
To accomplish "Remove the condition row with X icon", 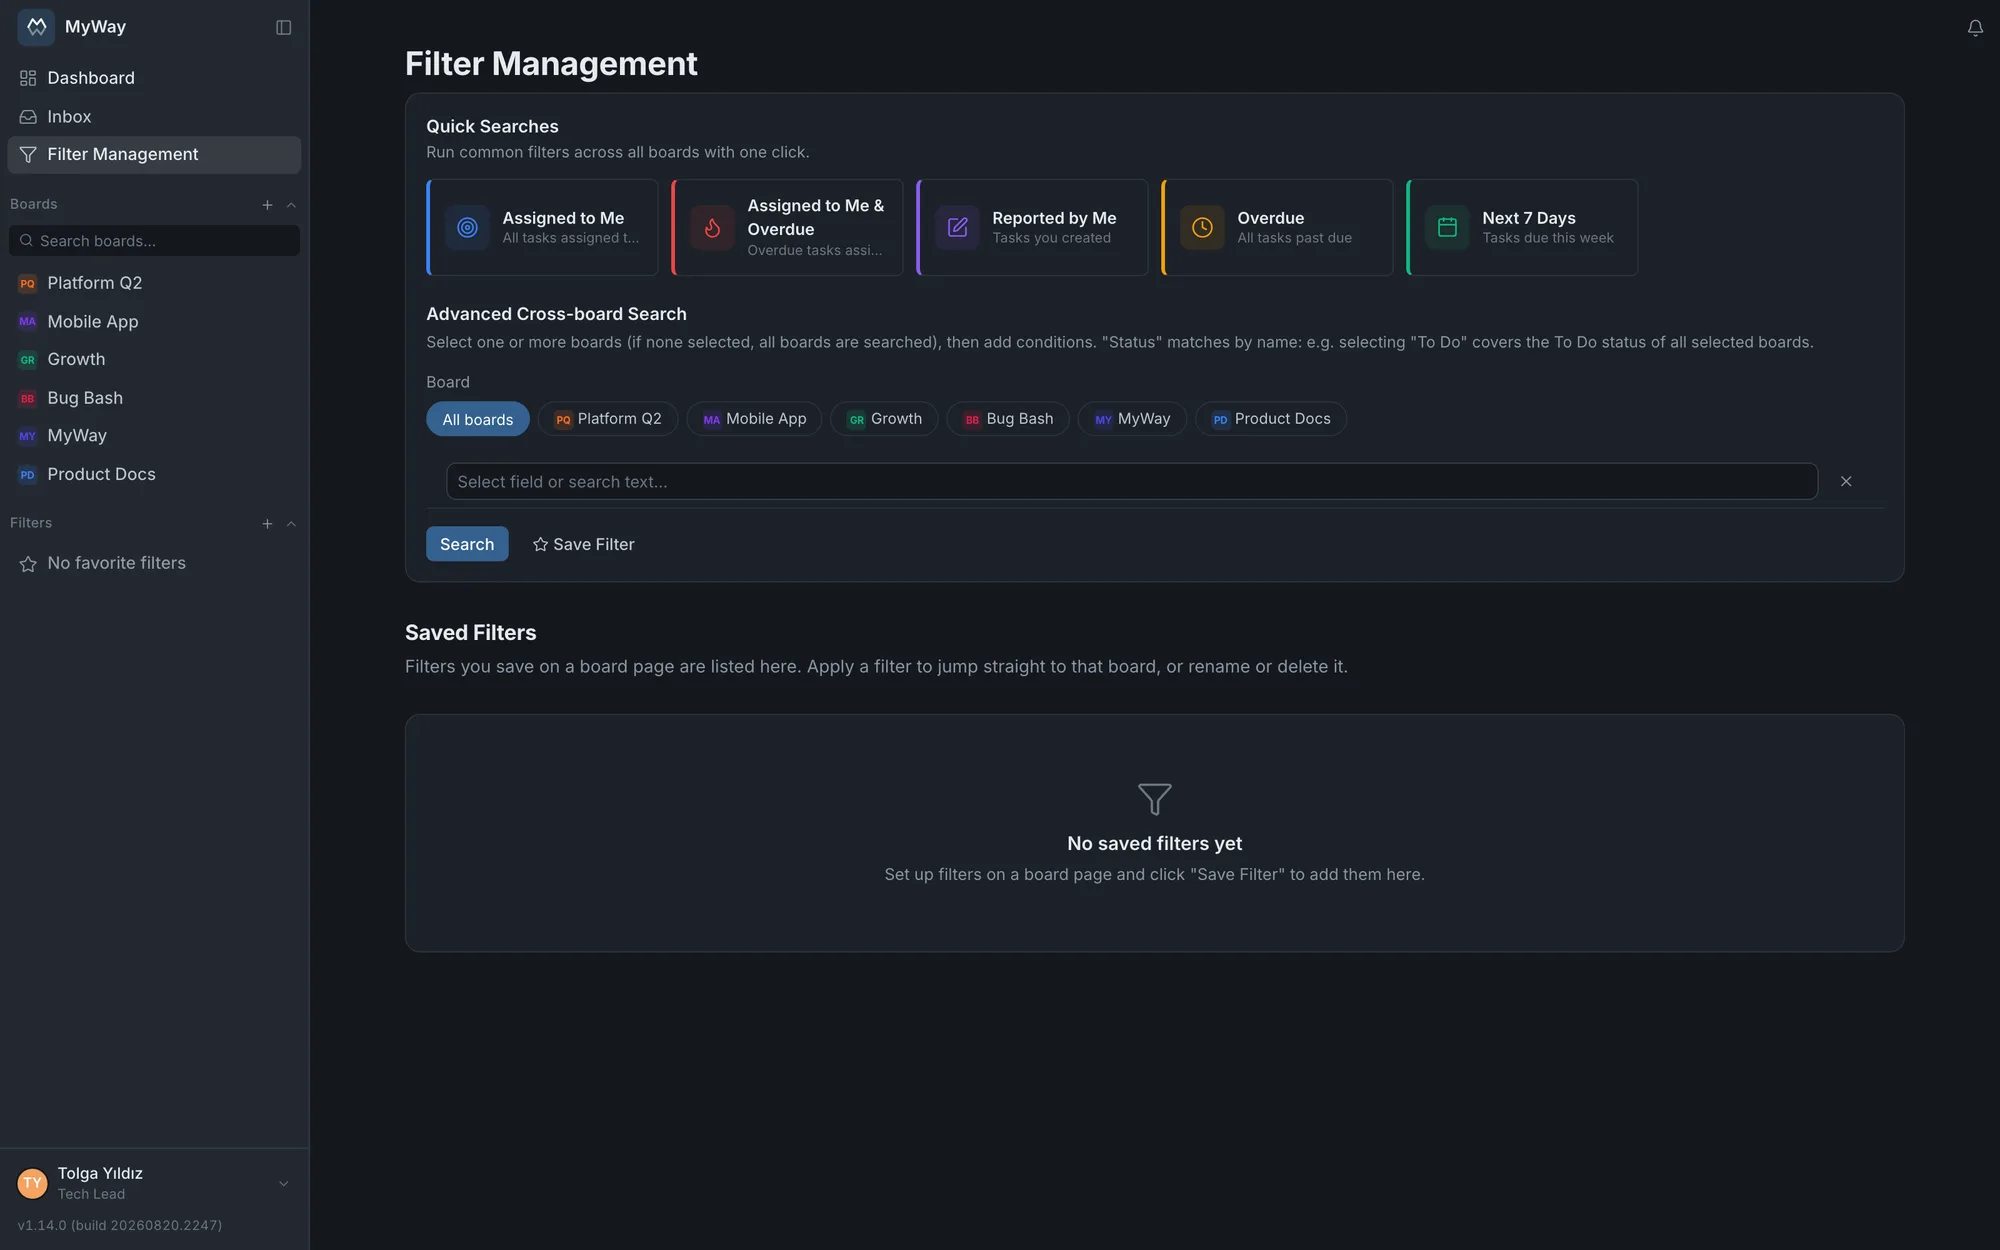I will (x=1846, y=482).
